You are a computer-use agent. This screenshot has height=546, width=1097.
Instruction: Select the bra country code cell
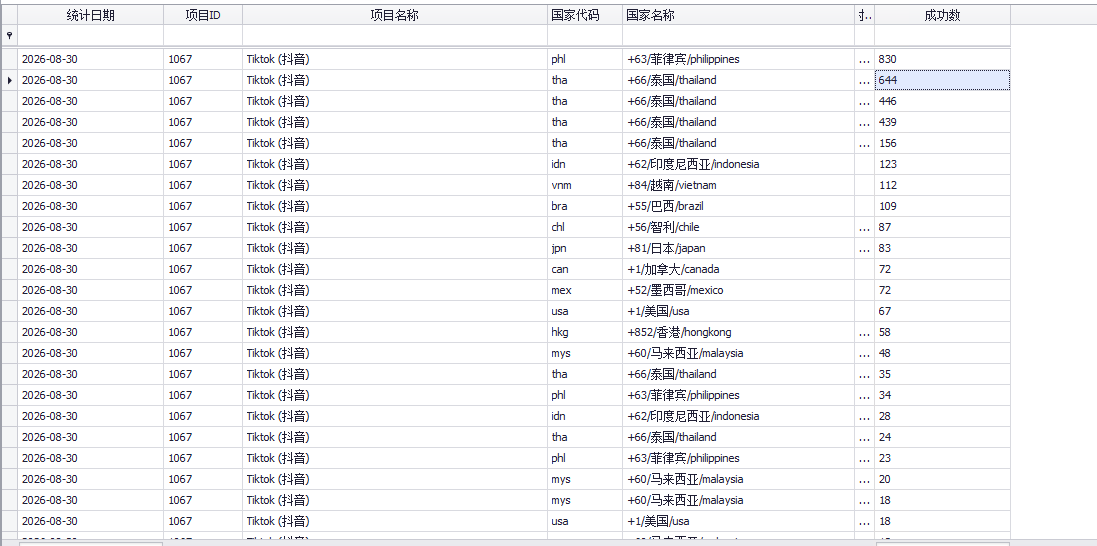coord(586,206)
